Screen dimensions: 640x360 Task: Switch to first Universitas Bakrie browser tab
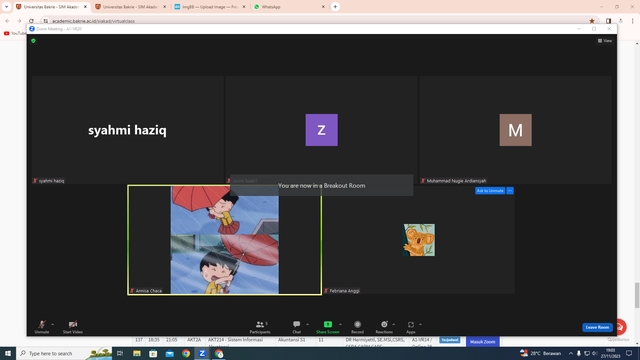tap(51, 7)
